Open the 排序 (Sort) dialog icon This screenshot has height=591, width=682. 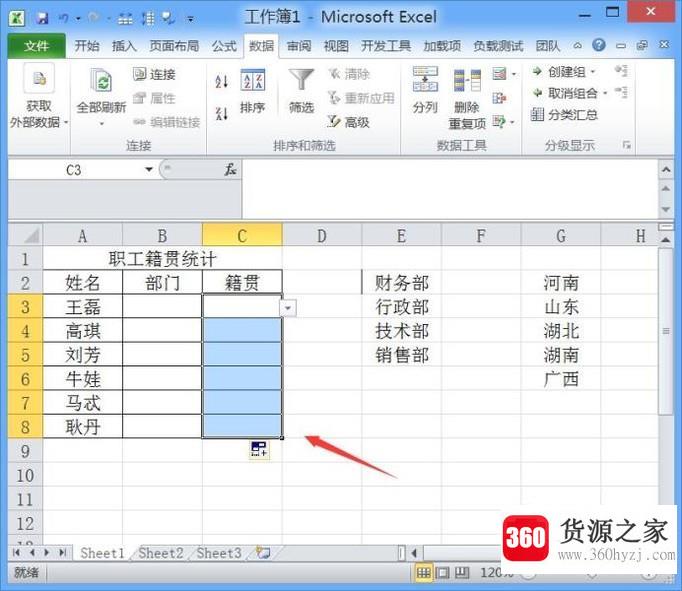pyautogui.click(x=253, y=80)
